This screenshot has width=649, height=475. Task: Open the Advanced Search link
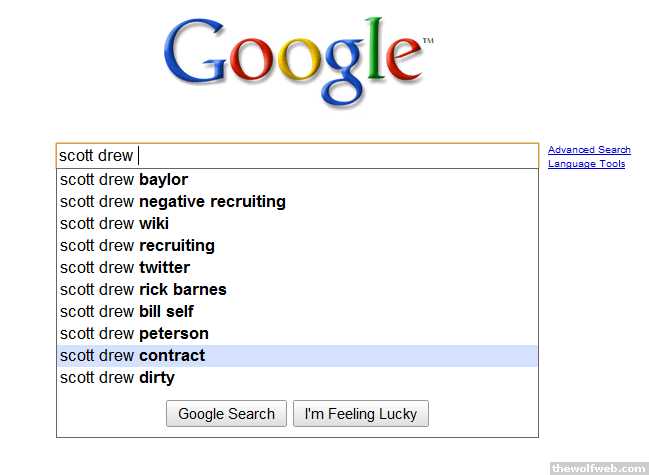(589, 150)
